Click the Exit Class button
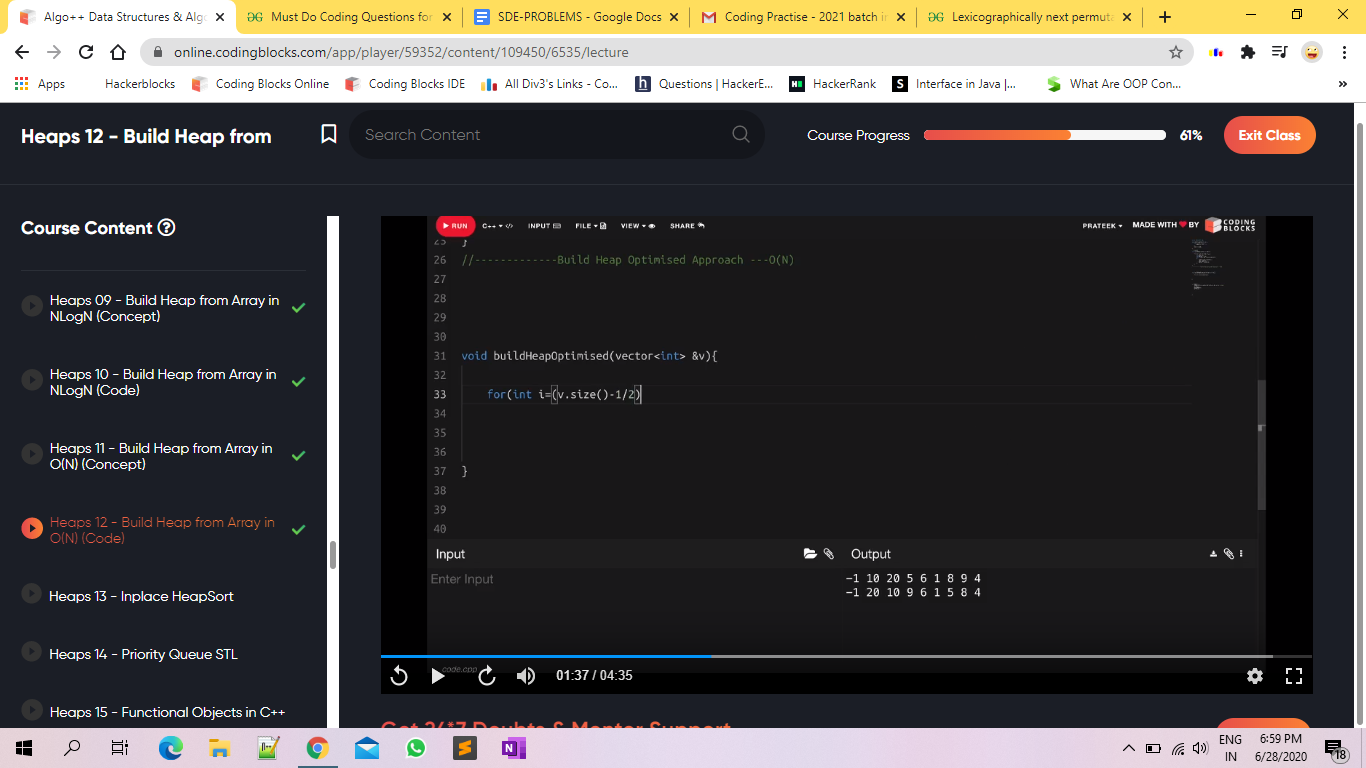 pos(1269,135)
